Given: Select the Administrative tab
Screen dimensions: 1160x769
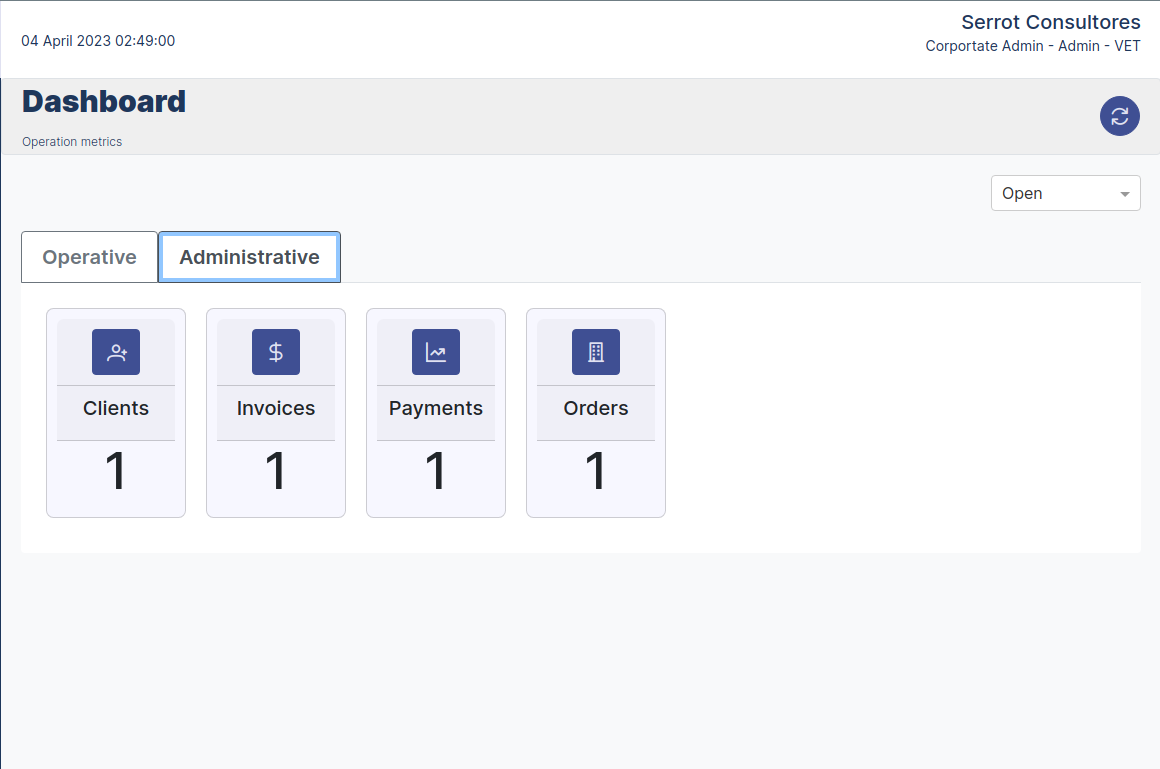Looking at the screenshot, I should 249,256.
